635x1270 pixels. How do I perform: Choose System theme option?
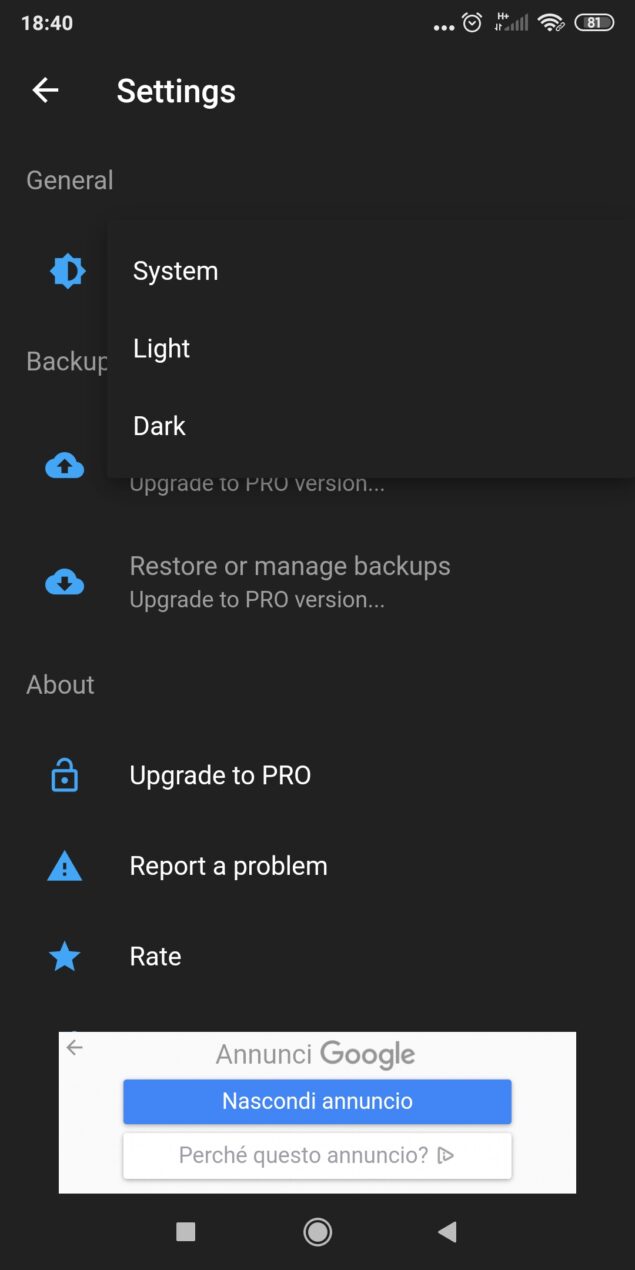click(x=371, y=271)
